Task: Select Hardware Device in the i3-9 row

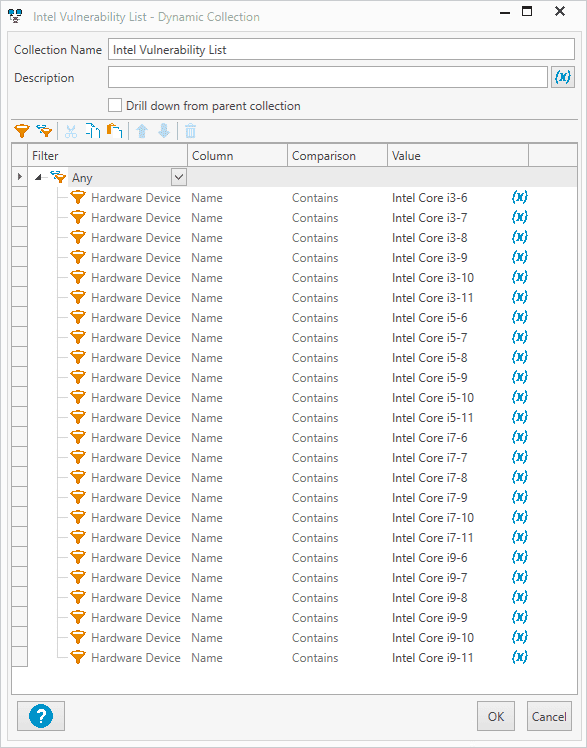Action: pos(136,258)
